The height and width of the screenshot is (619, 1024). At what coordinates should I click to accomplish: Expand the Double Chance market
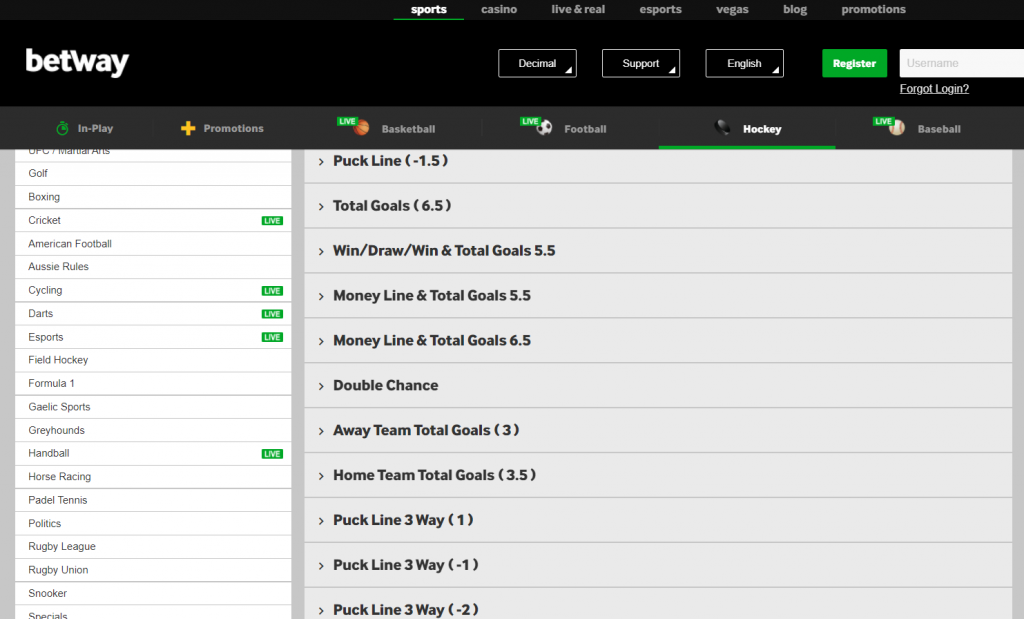(658, 385)
